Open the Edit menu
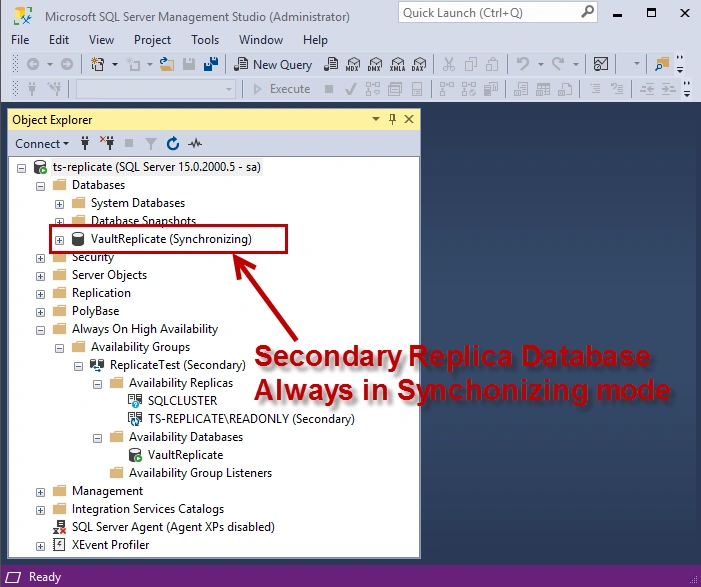The height and width of the screenshot is (587, 701). (x=59, y=40)
